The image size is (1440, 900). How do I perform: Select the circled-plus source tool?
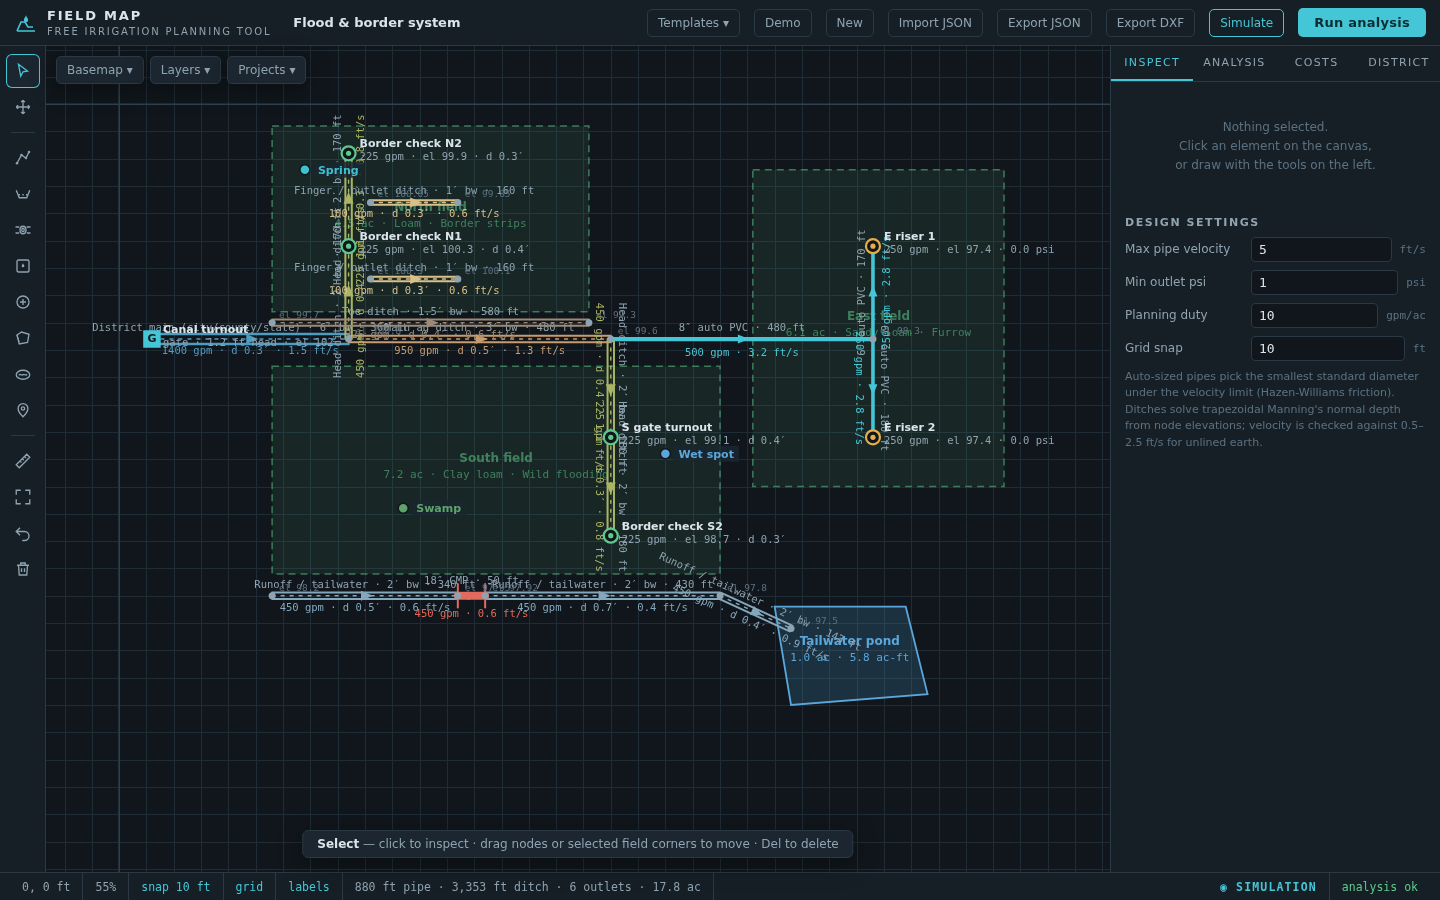point(23,302)
